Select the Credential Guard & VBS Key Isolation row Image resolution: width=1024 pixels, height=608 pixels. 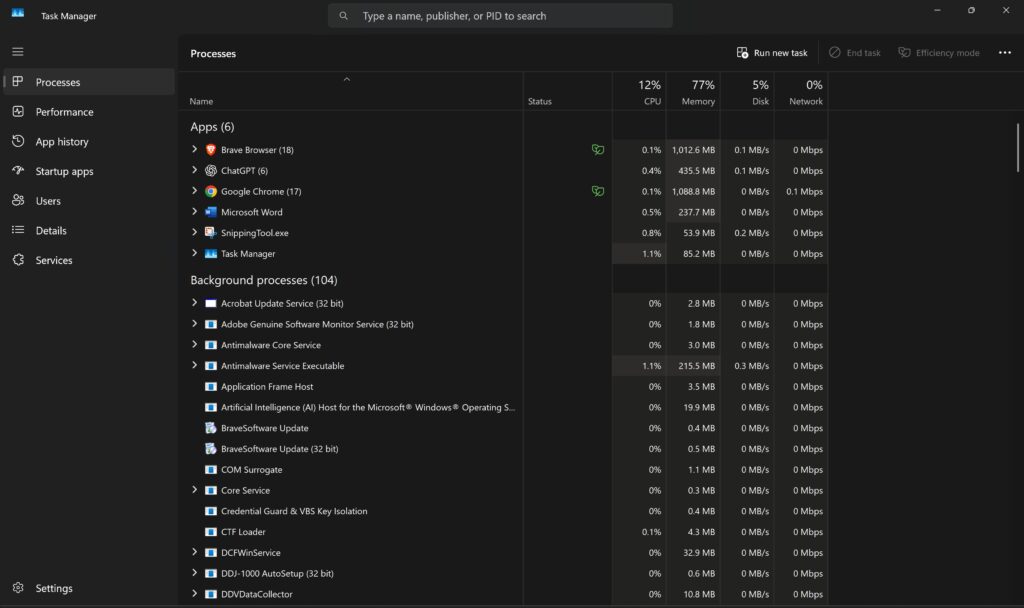click(x=503, y=511)
